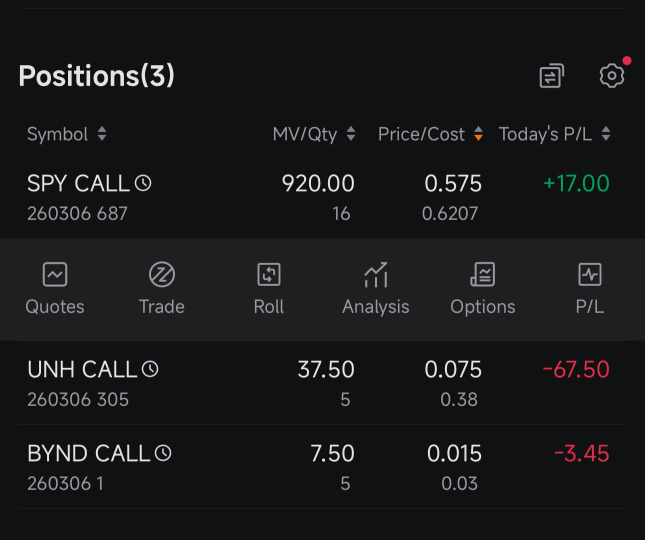
Task: Tap the switch view list icon
Action: pos(551,76)
